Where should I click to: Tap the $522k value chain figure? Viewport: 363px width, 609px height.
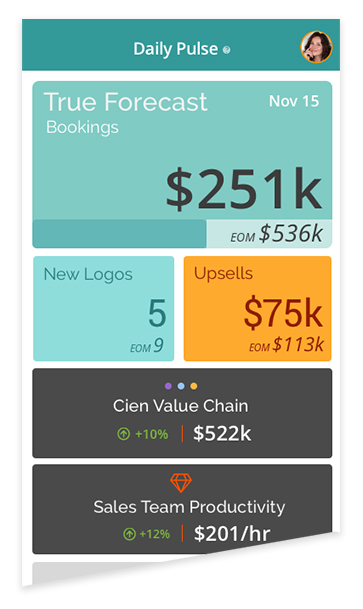pos(222,433)
